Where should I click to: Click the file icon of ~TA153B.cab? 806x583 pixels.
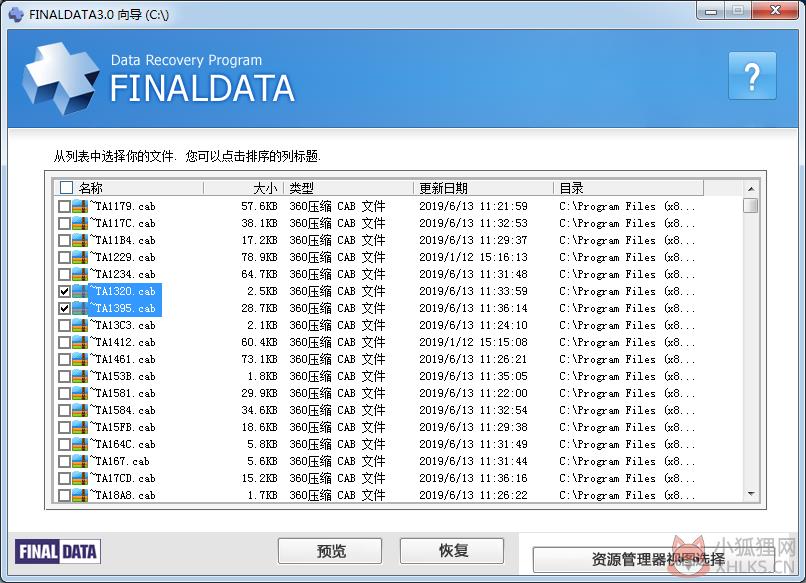80,376
